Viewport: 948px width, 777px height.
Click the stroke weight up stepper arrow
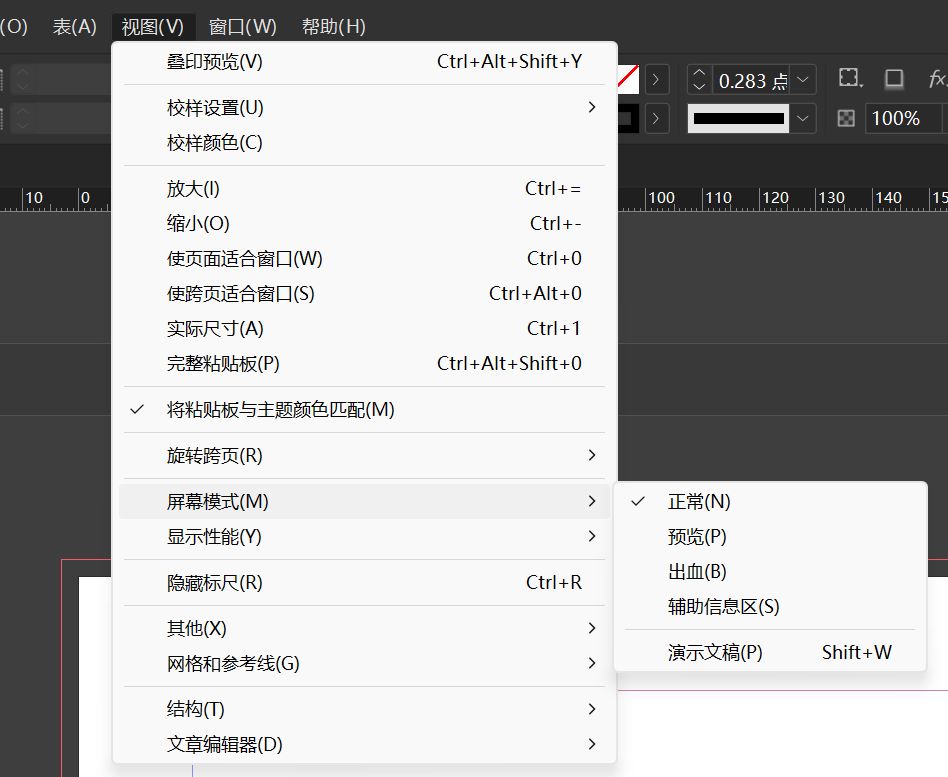pyautogui.click(x=700, y=72)
